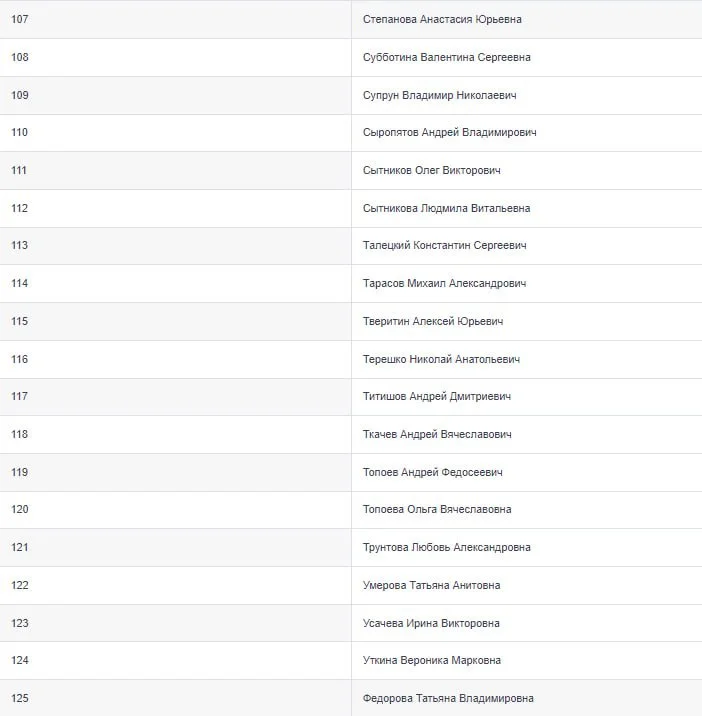
Task: Click on Трунтова Любовь Александровна
Action: [446, 547]
